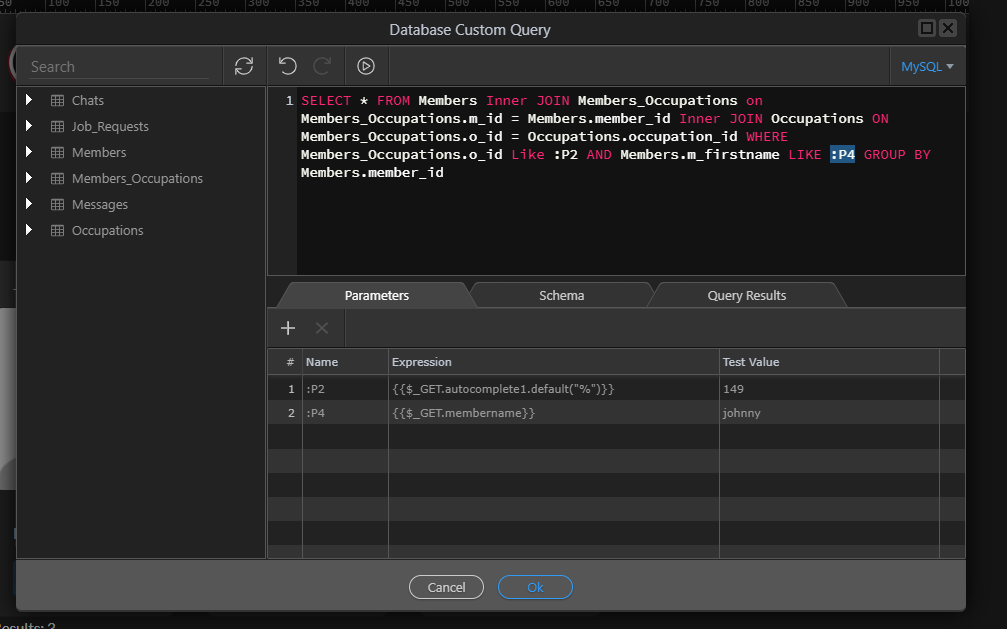Screen dimensions: 1007x629
Task: Open the Query Results tab
Action: [746, 296]
